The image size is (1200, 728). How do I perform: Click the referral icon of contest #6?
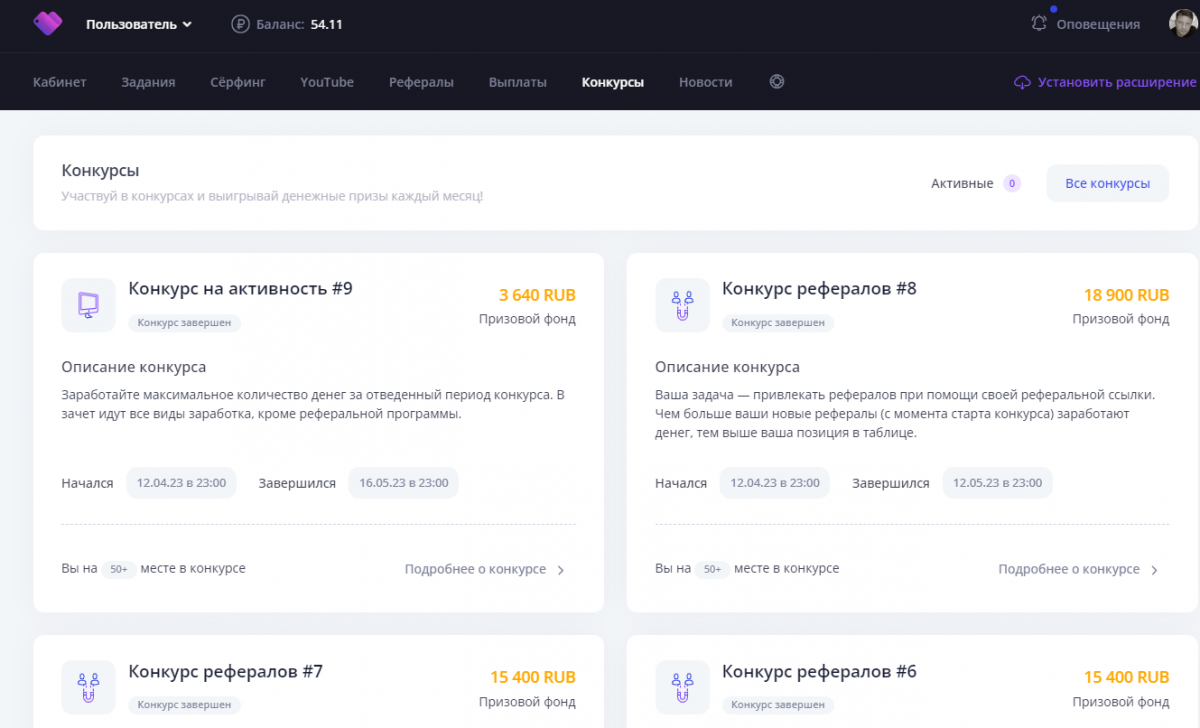(x=681, y=687)
